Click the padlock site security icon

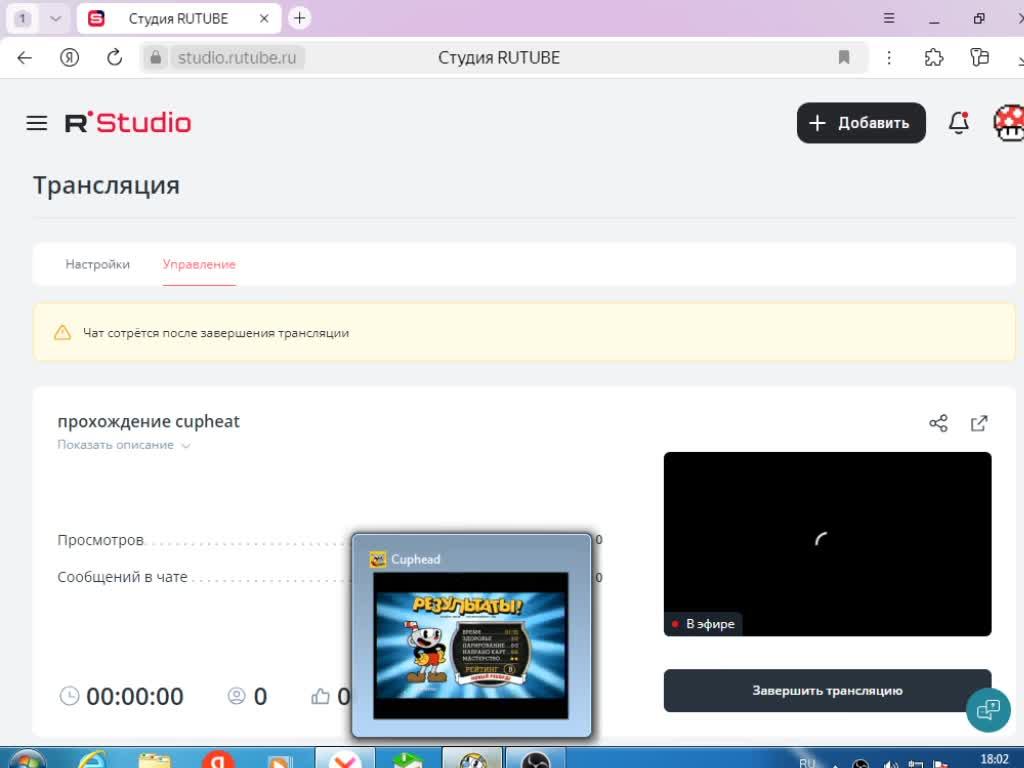click(x=155, y=57)
